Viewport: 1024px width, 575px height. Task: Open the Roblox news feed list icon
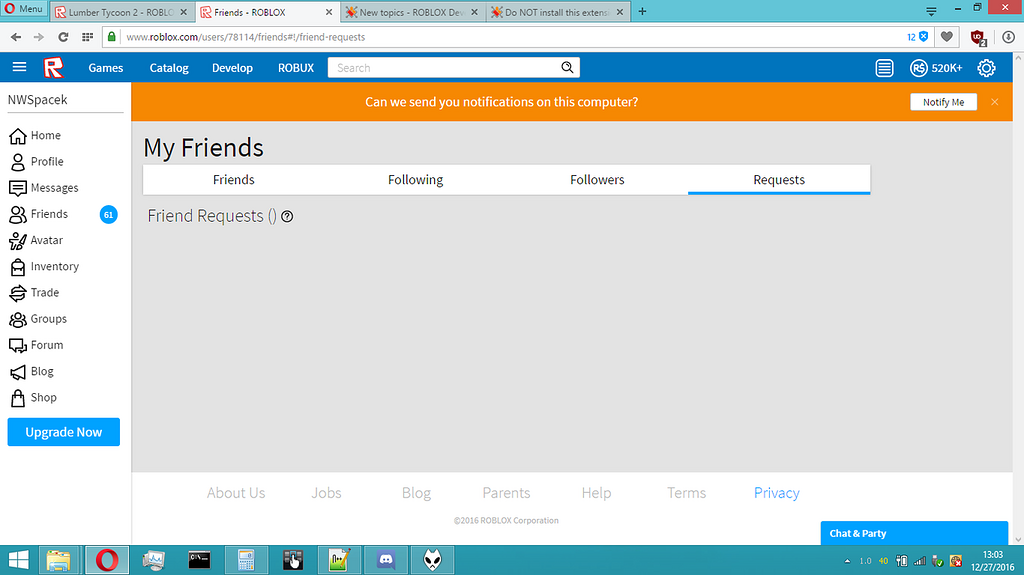(884, 67)
